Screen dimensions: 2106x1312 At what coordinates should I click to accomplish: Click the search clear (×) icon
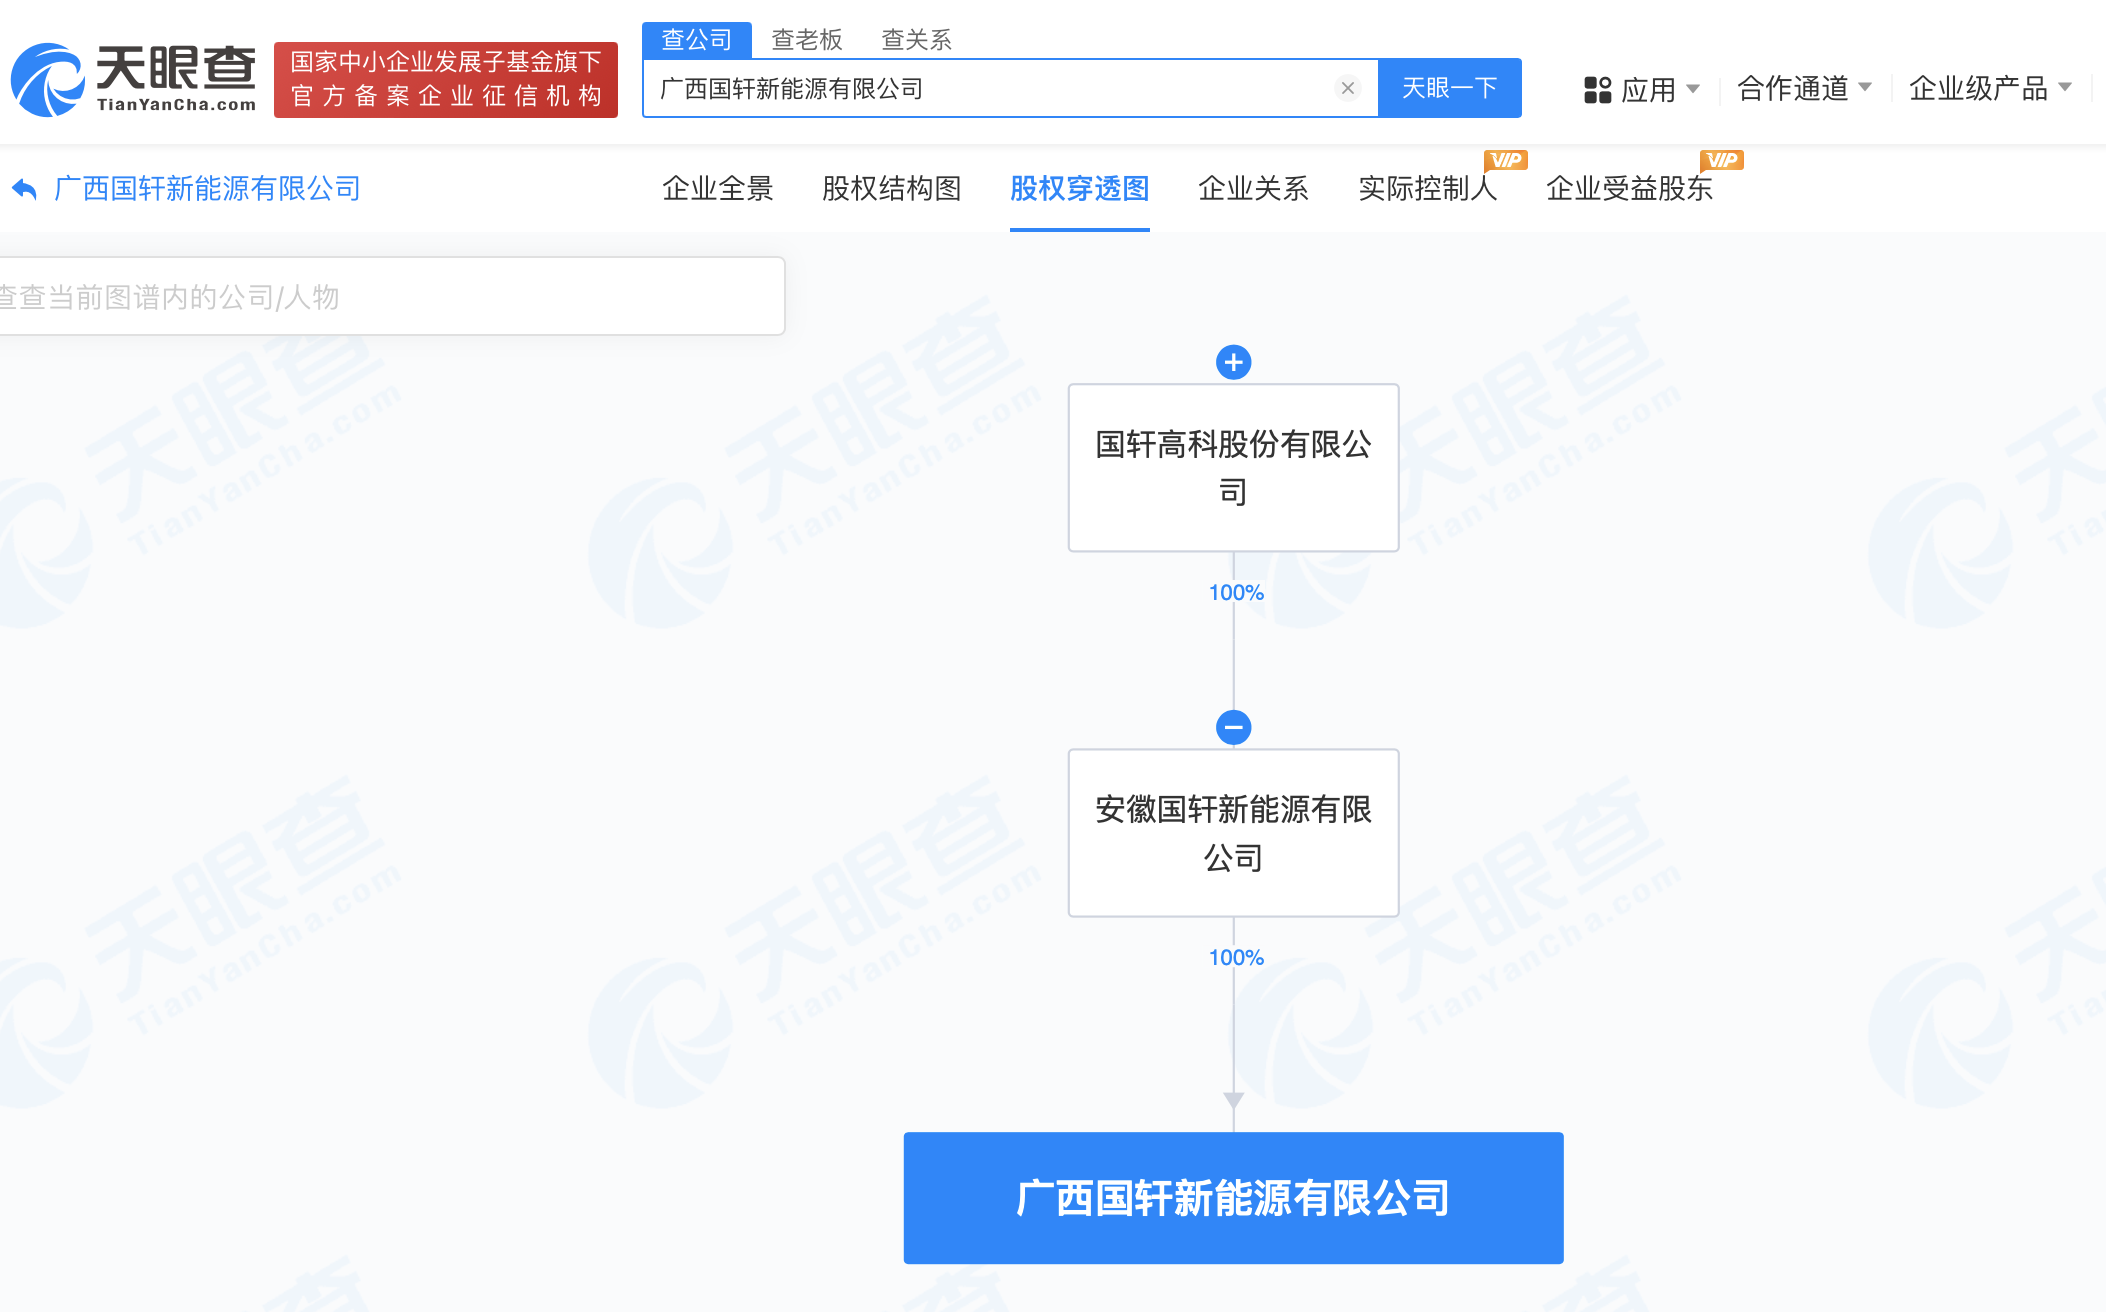point(1348,88)
